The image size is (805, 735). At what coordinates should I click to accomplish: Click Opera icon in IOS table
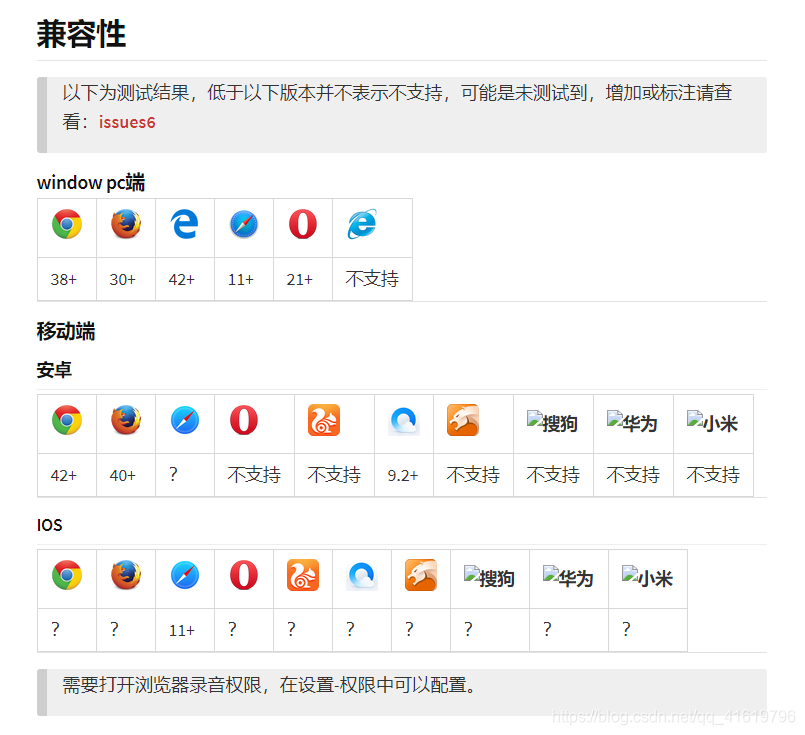coord(244,575)
